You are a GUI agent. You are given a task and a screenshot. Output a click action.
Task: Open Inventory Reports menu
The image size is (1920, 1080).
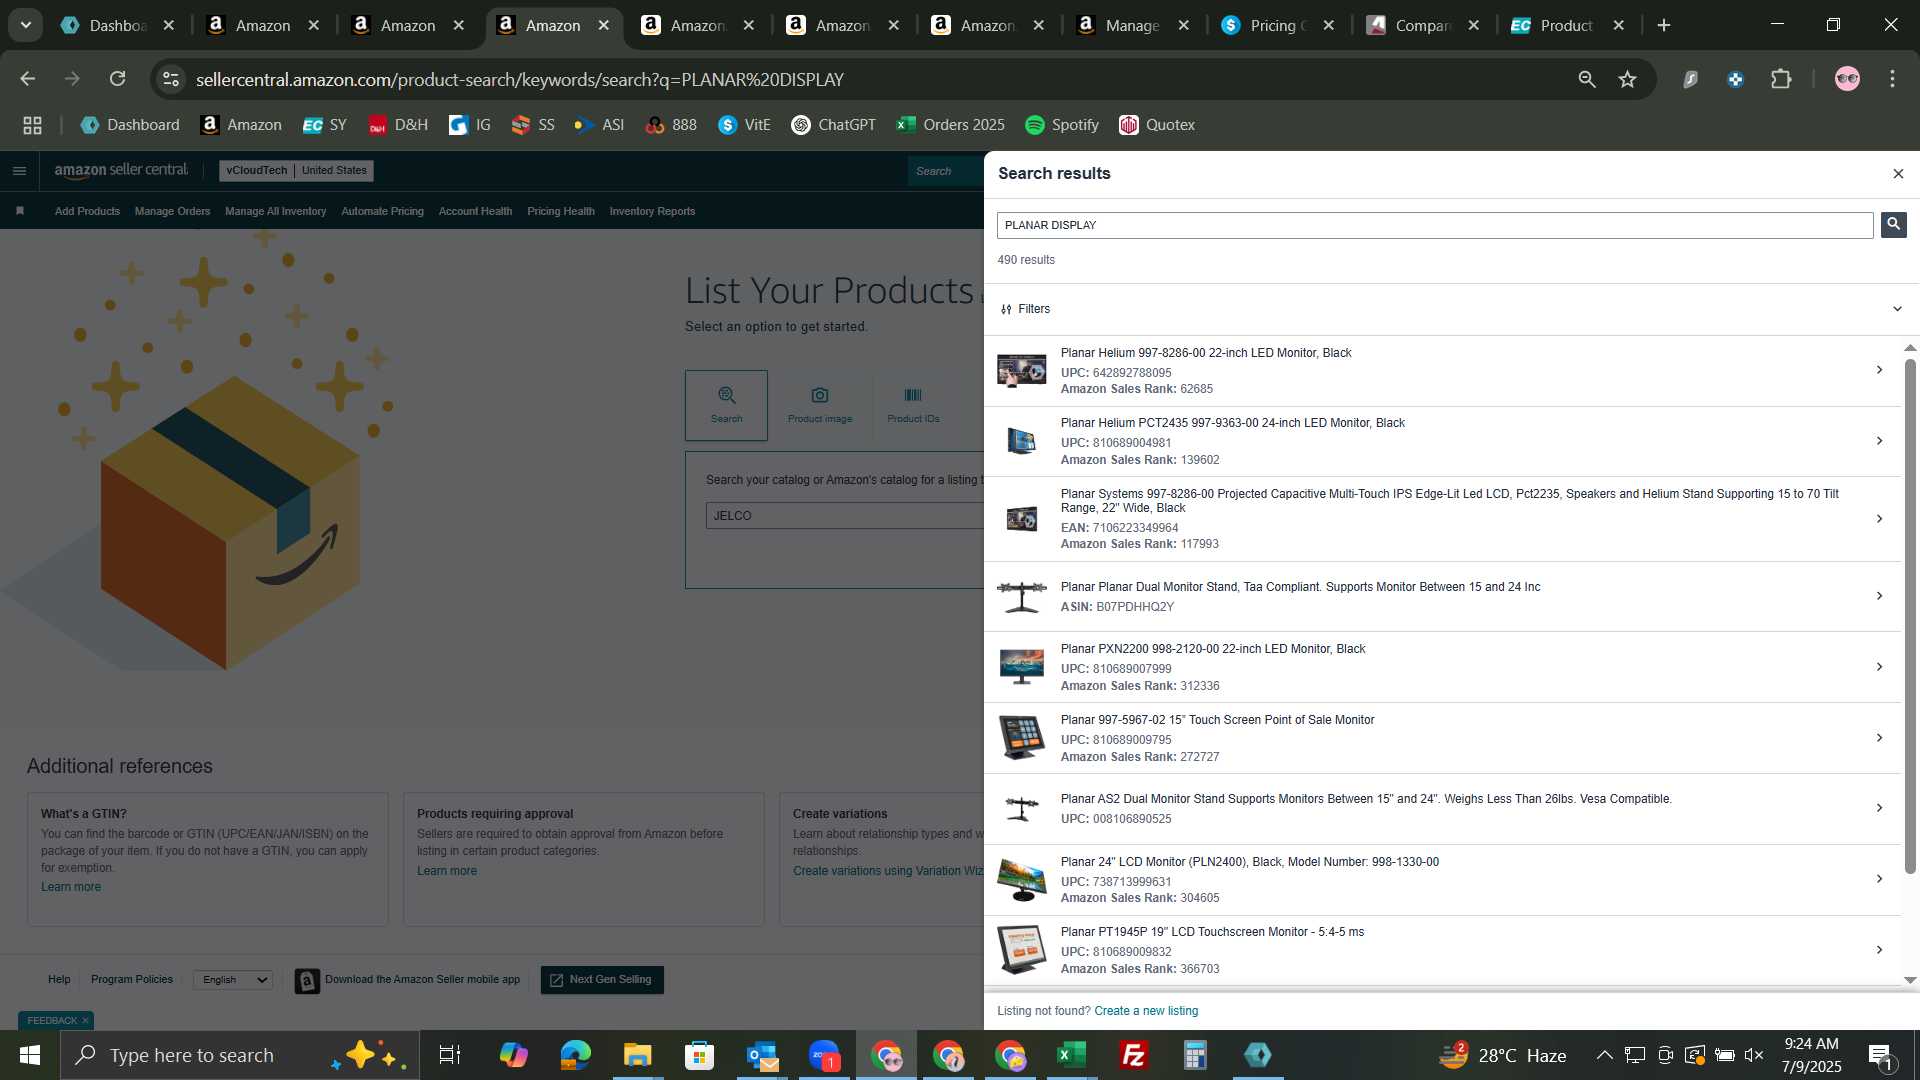(x=652, y=211)
